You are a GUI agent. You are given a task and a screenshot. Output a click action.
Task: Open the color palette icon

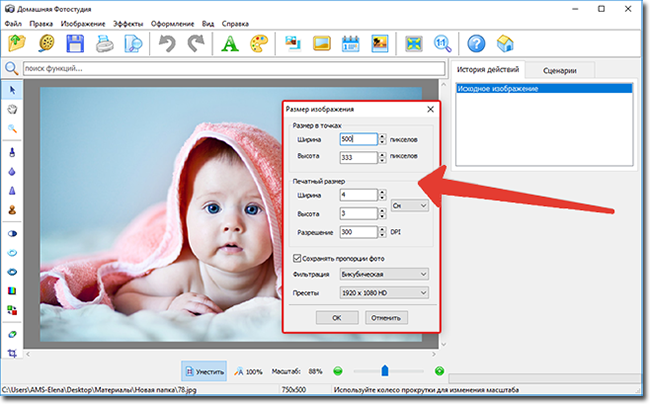click(x=259, y=44)
